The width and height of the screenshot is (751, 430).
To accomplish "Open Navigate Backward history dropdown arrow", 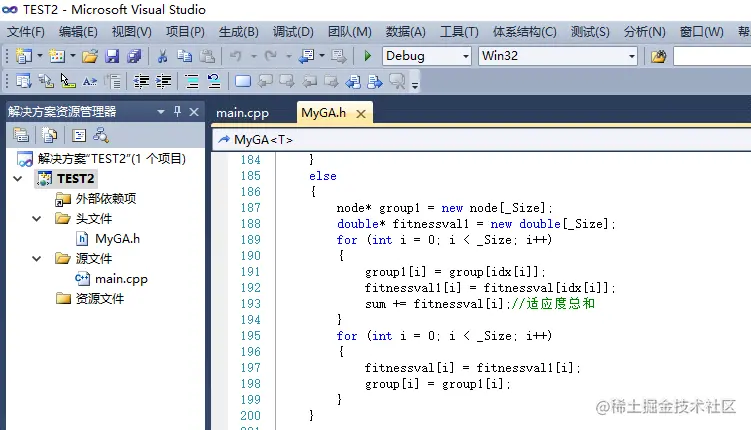I will 322,56.
